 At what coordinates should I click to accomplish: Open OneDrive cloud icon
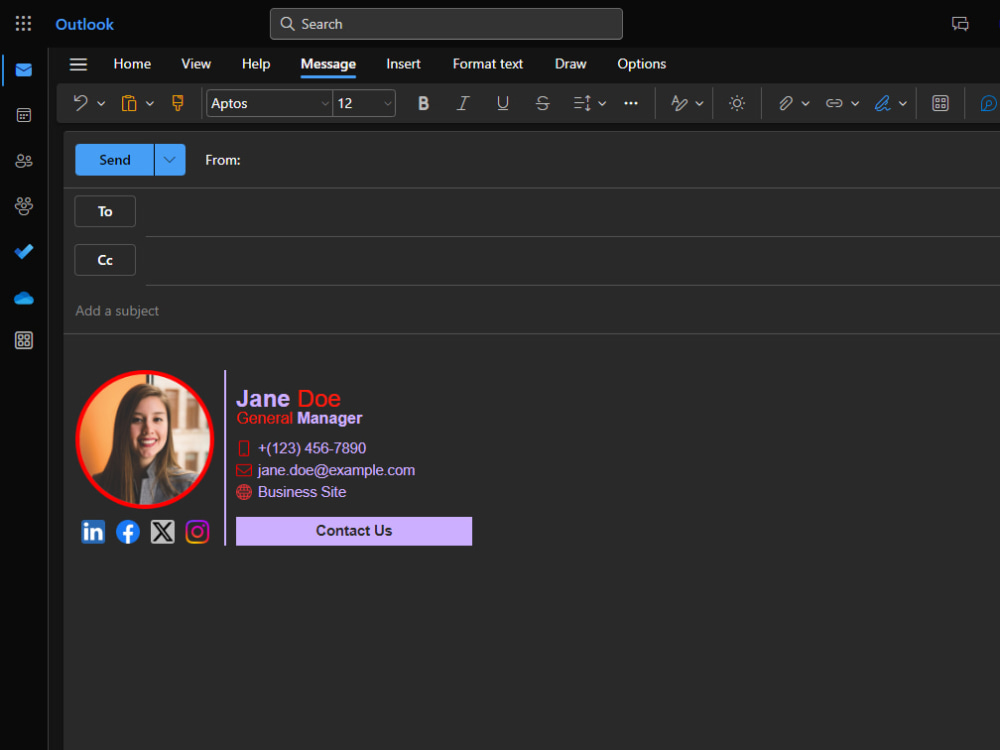24,298
